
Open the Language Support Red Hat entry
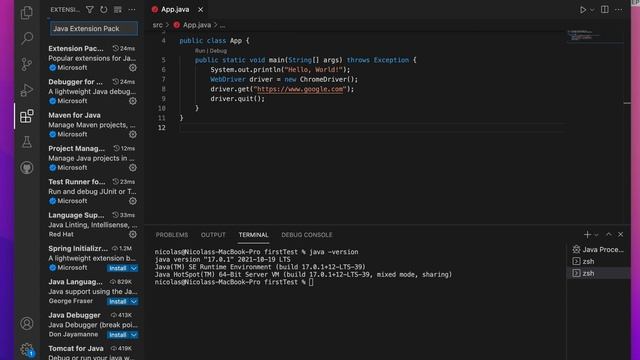tap(93, 225)
